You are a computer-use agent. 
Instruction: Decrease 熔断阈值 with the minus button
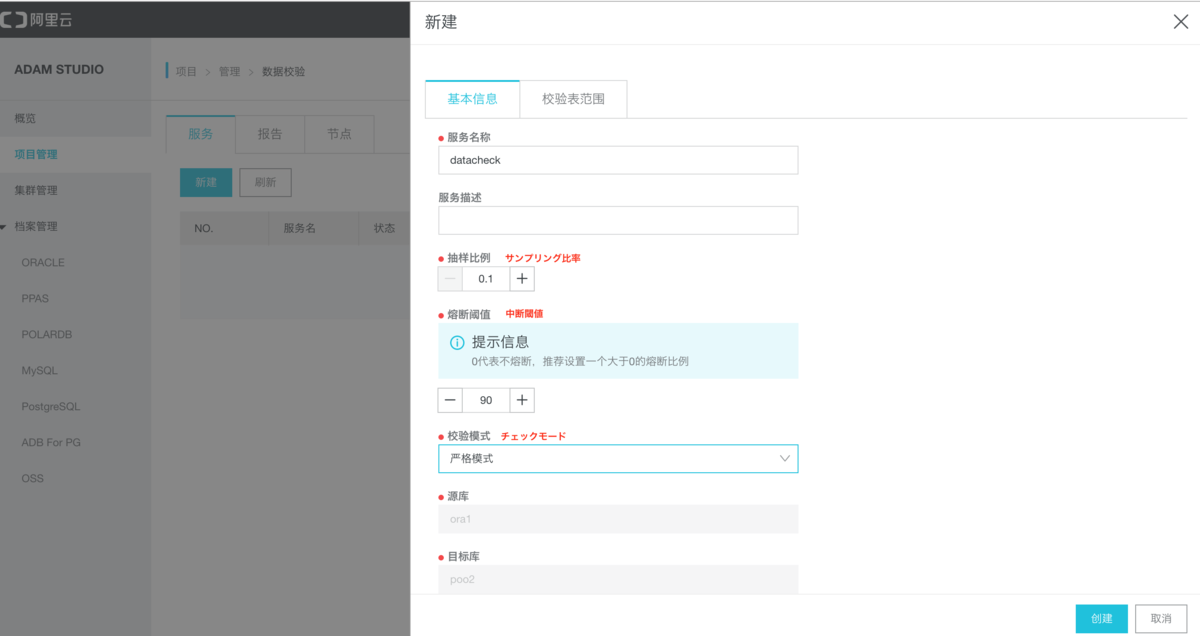coord(451,400)
